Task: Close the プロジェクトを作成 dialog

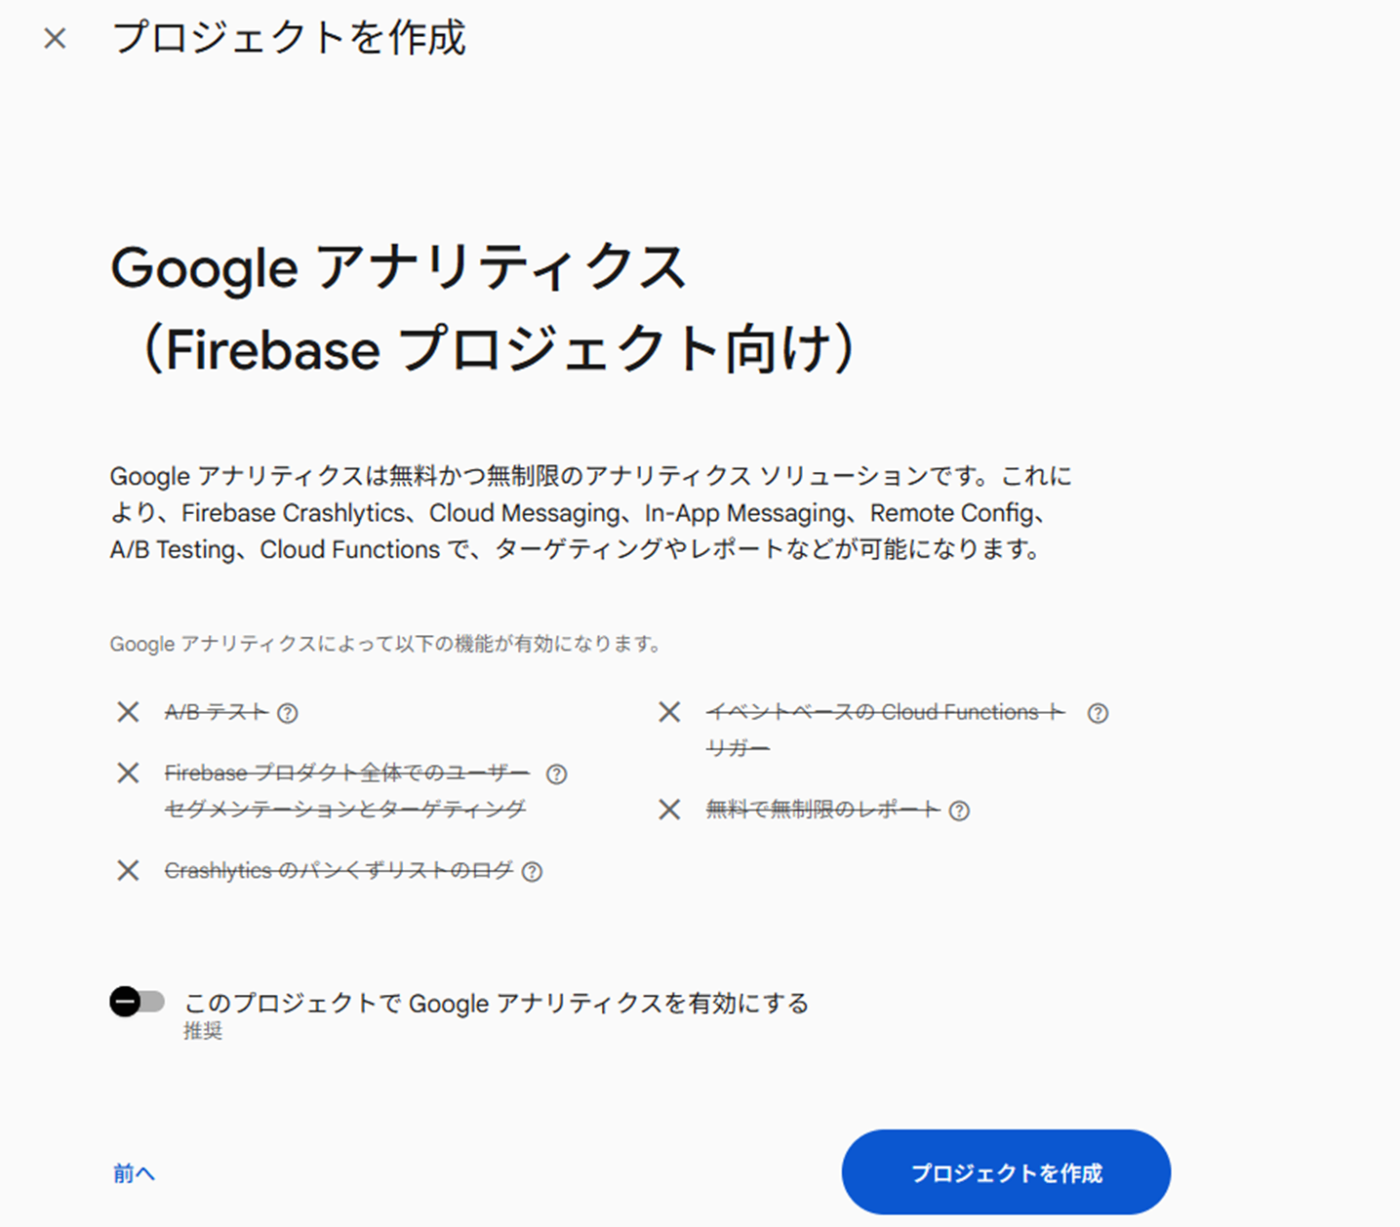Action: [55, 37]
